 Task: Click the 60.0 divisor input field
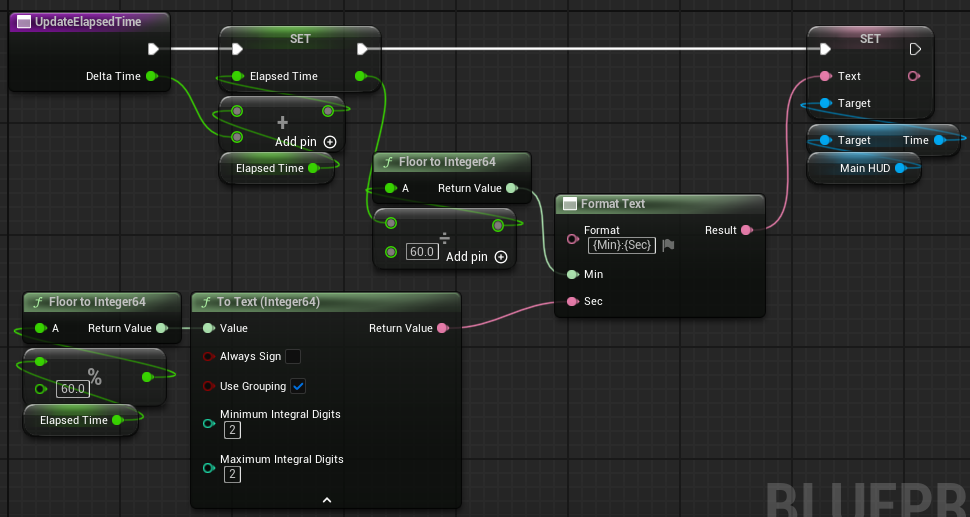422,252
